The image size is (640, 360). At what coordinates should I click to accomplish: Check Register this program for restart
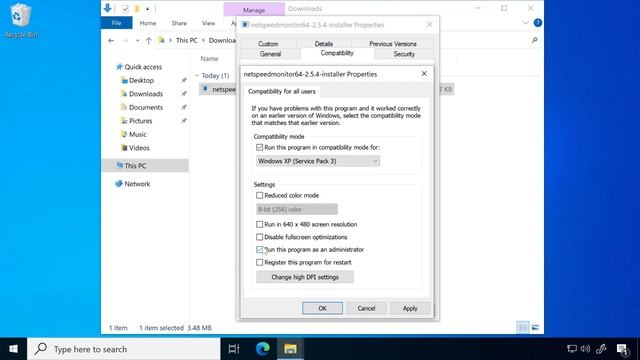point(260,262)
